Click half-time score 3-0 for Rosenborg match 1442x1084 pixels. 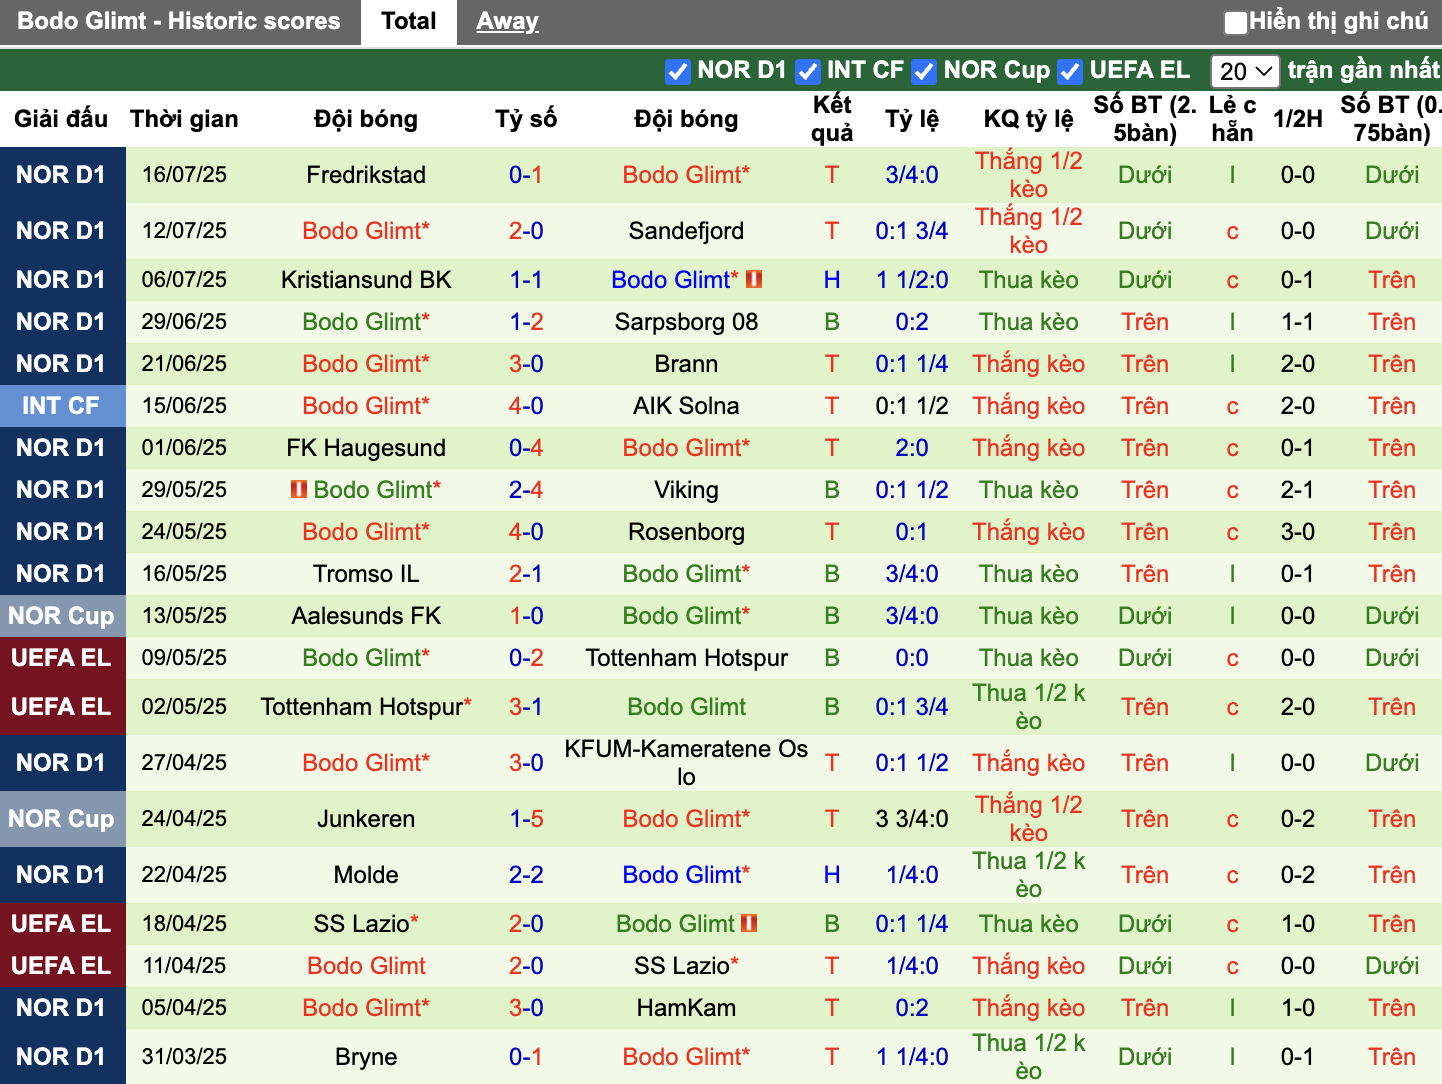[1298, 532]
